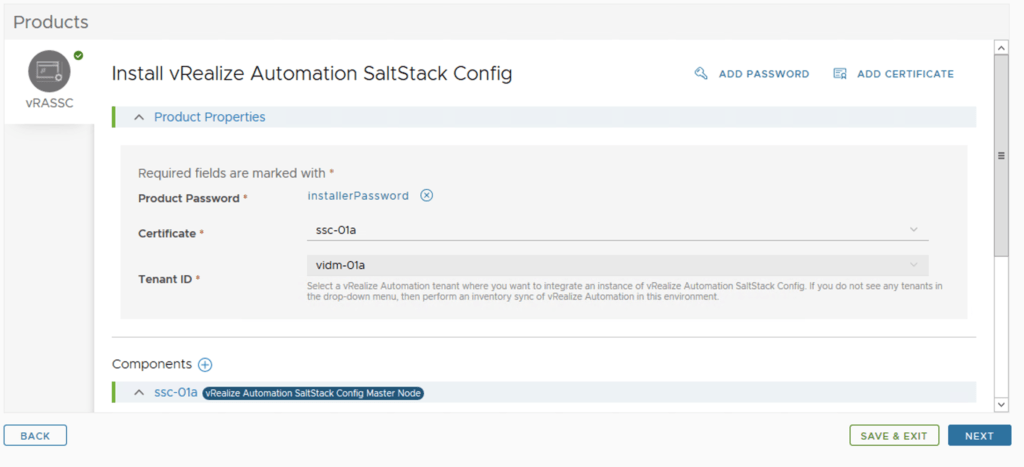
Task: Click the ADD CERTIFICATE text link
Action: tap(905, 74)
